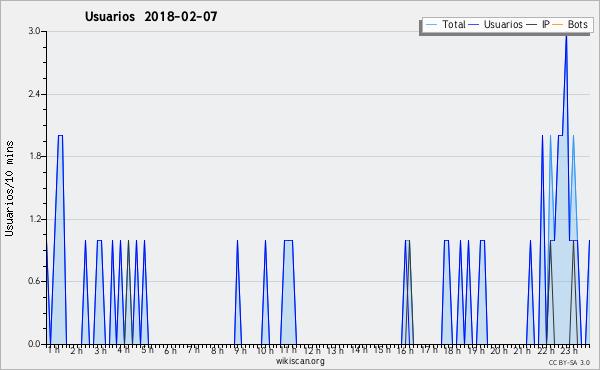Click the orange Bots legend line swatch
Screen dimensions: 600x370
tap(558, 25)
